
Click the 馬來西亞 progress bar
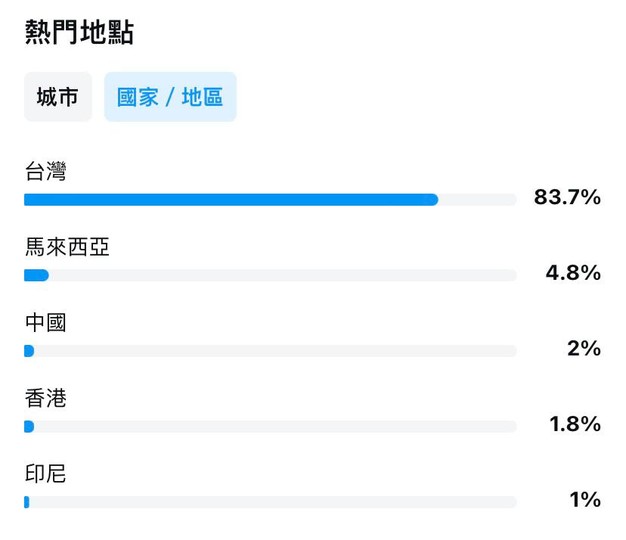[270, 275]
